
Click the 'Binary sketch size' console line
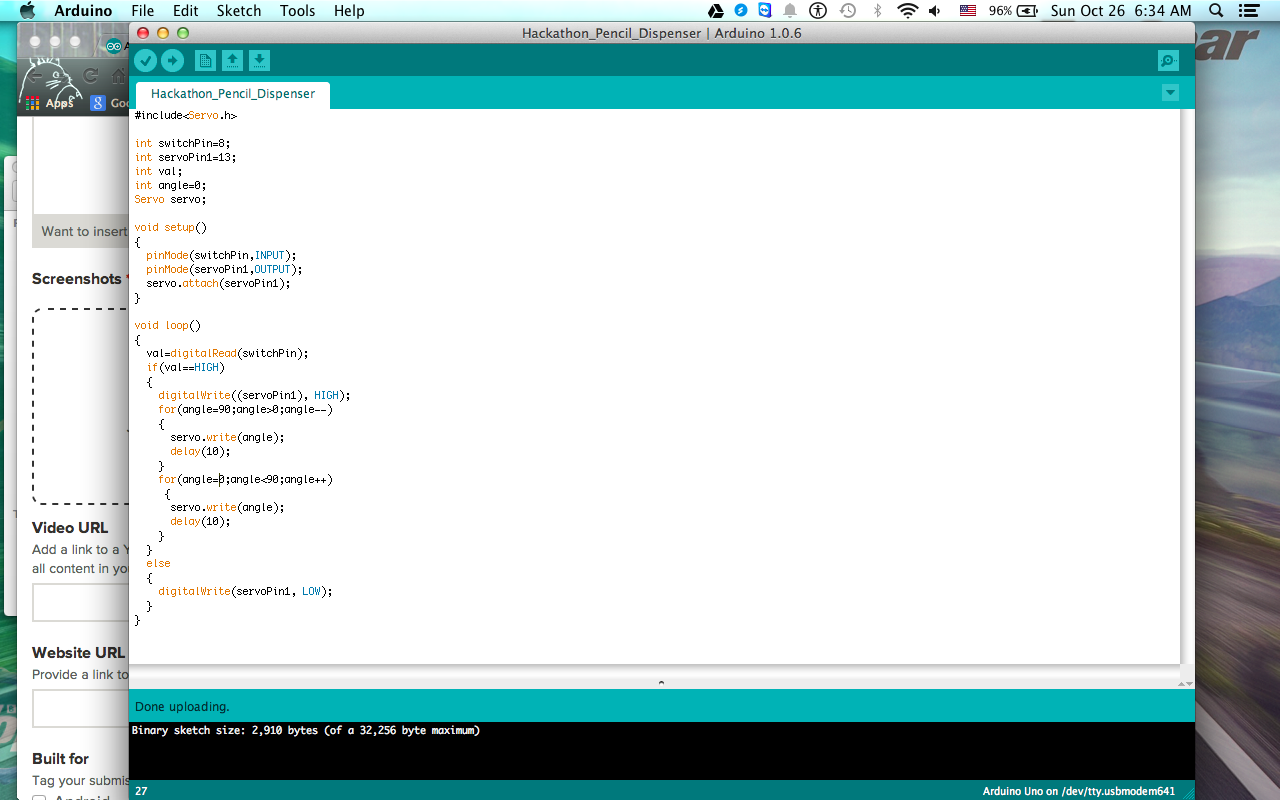point(306,731)
